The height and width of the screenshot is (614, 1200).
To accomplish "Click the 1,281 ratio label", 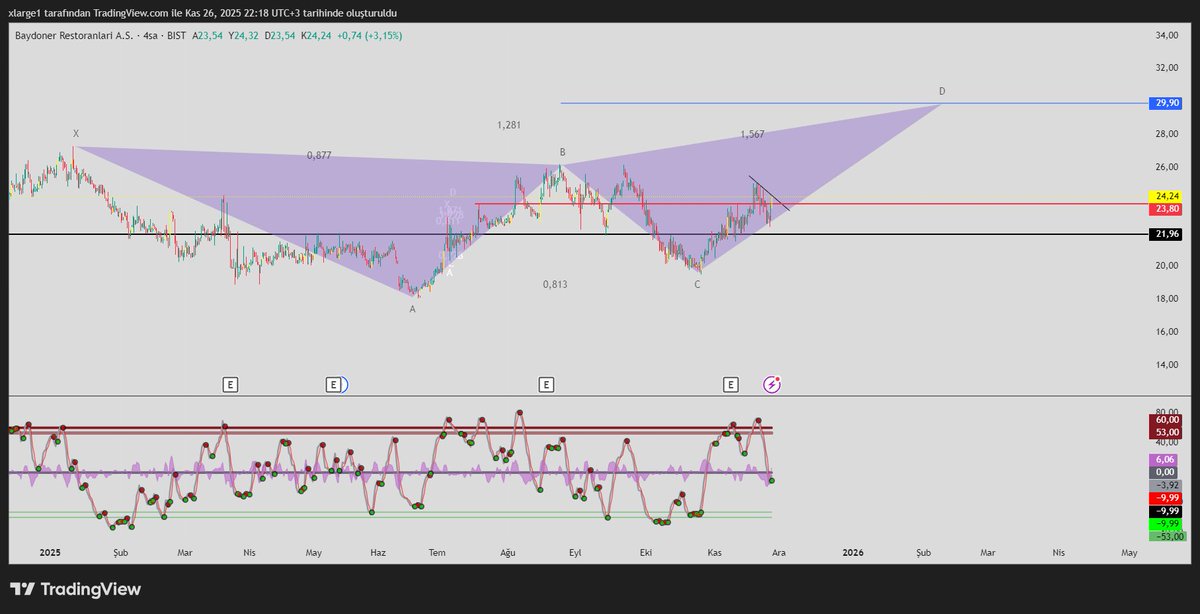I will pyautogui.click(x=509, y=125).
